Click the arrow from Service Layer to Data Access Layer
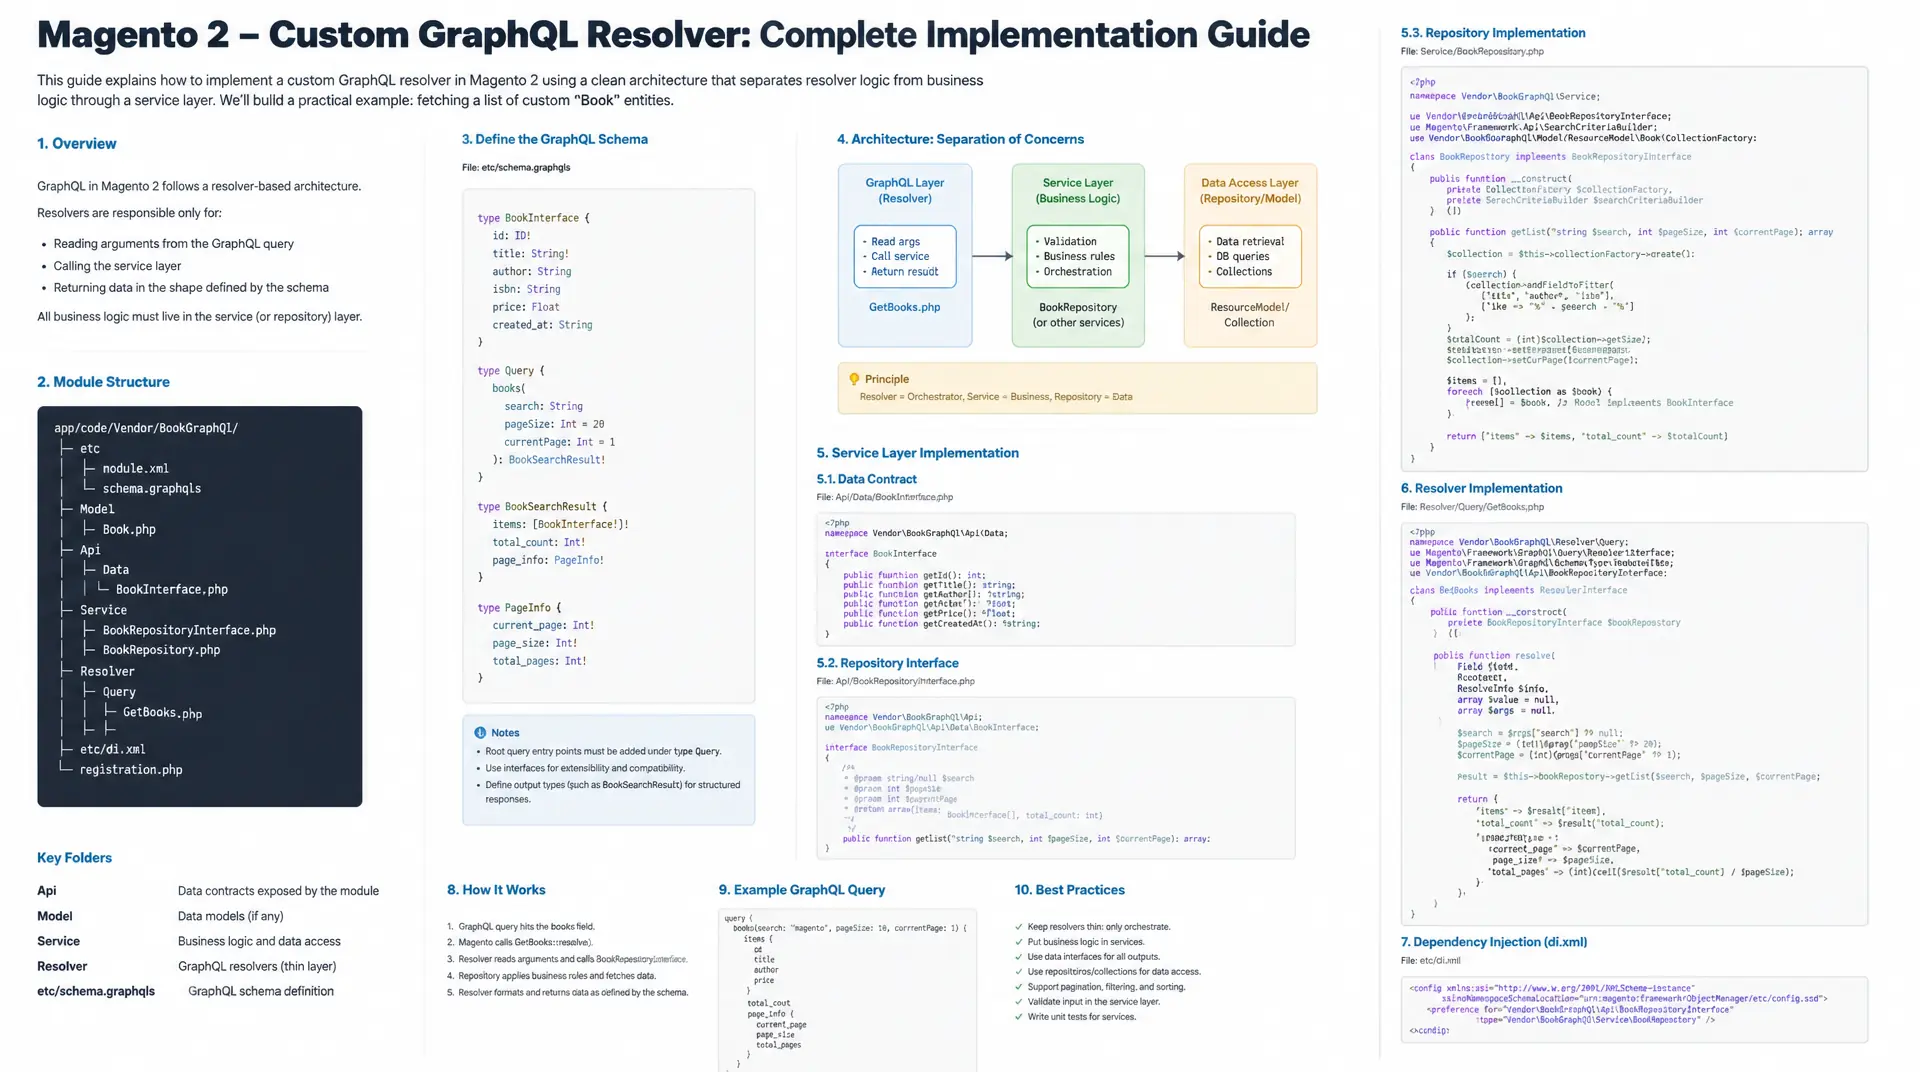Image resolution: width=1920 pixels, height=1072 pixels. click(1164, 256)
